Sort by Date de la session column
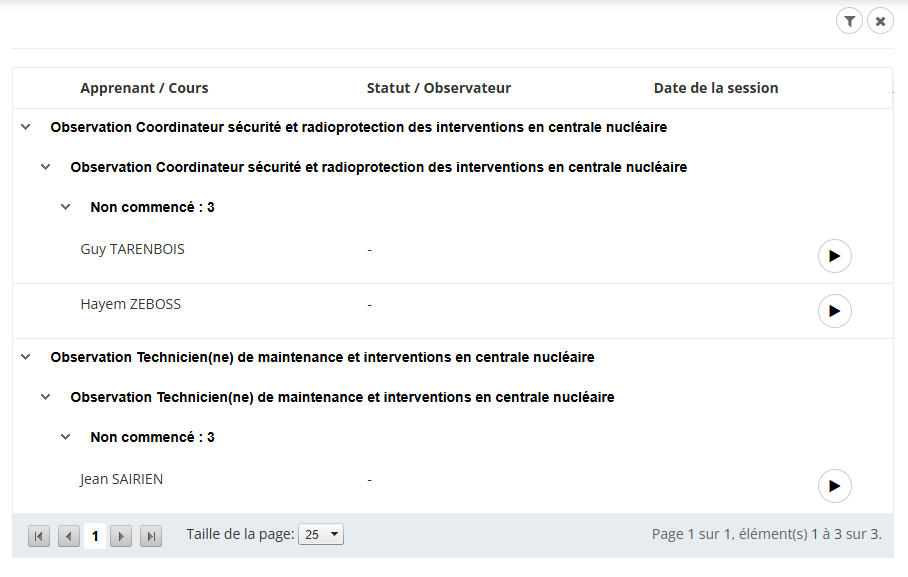This screenshot has width=908, height=577. pos(715,88)
